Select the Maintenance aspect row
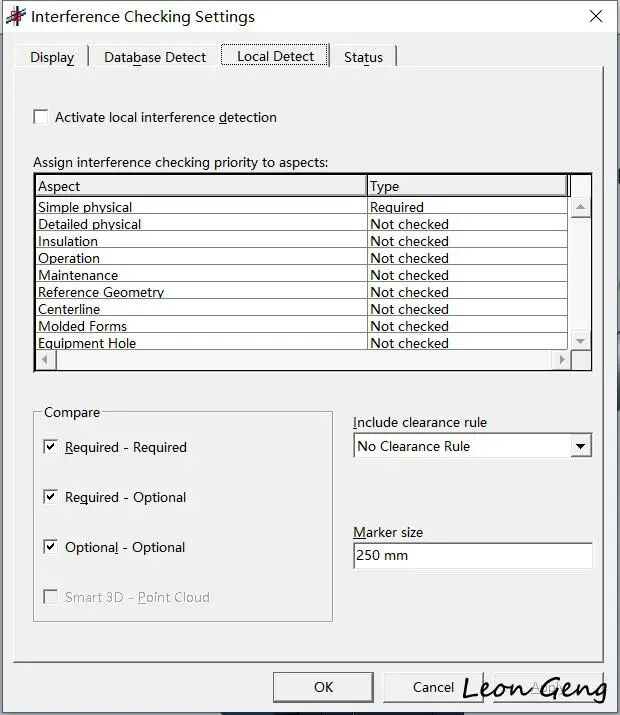Screen dimensions: 620x715 [301, 275]
